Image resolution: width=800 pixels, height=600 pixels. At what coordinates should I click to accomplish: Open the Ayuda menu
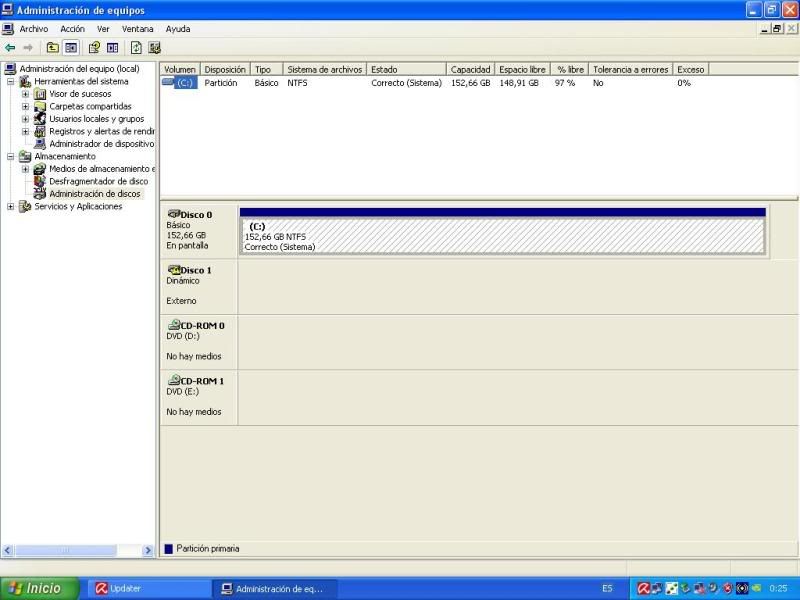(178, 29)
